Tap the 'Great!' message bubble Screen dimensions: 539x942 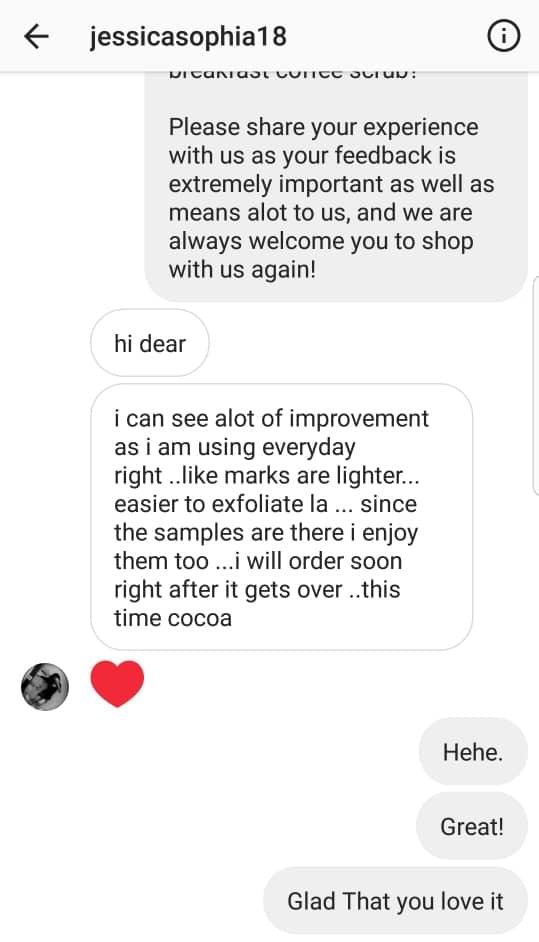(x=472, y=827)
